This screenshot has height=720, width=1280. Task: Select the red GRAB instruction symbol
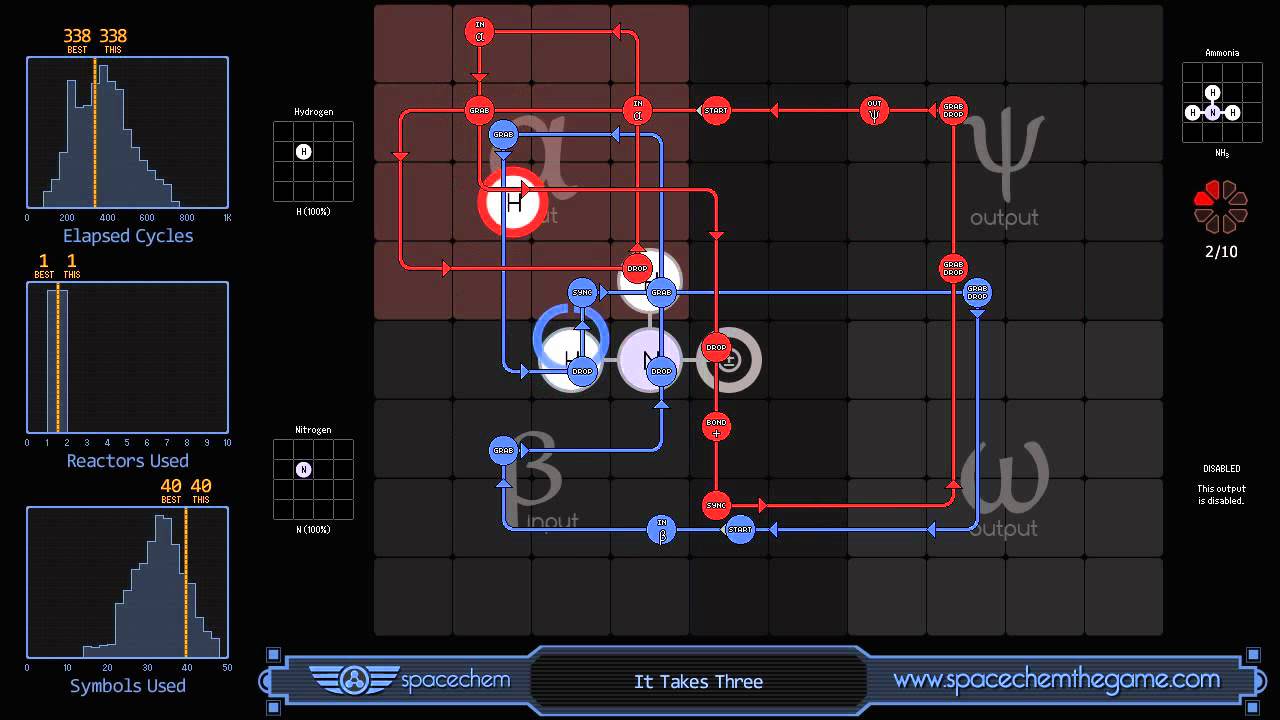pyautogui.click(x=479, y=109)
